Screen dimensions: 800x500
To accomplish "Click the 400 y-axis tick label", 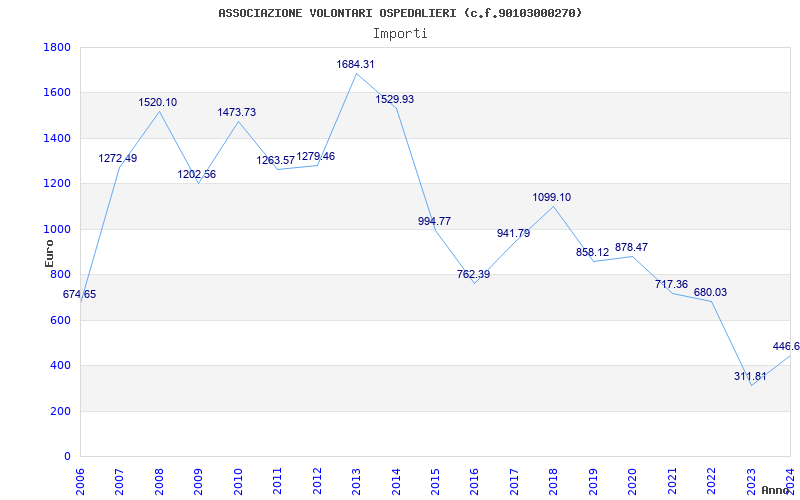I will 60,366.
